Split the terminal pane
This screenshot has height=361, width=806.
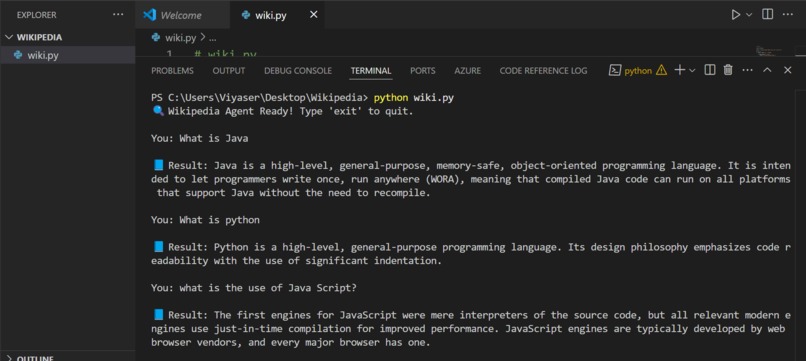pos(710,70)
